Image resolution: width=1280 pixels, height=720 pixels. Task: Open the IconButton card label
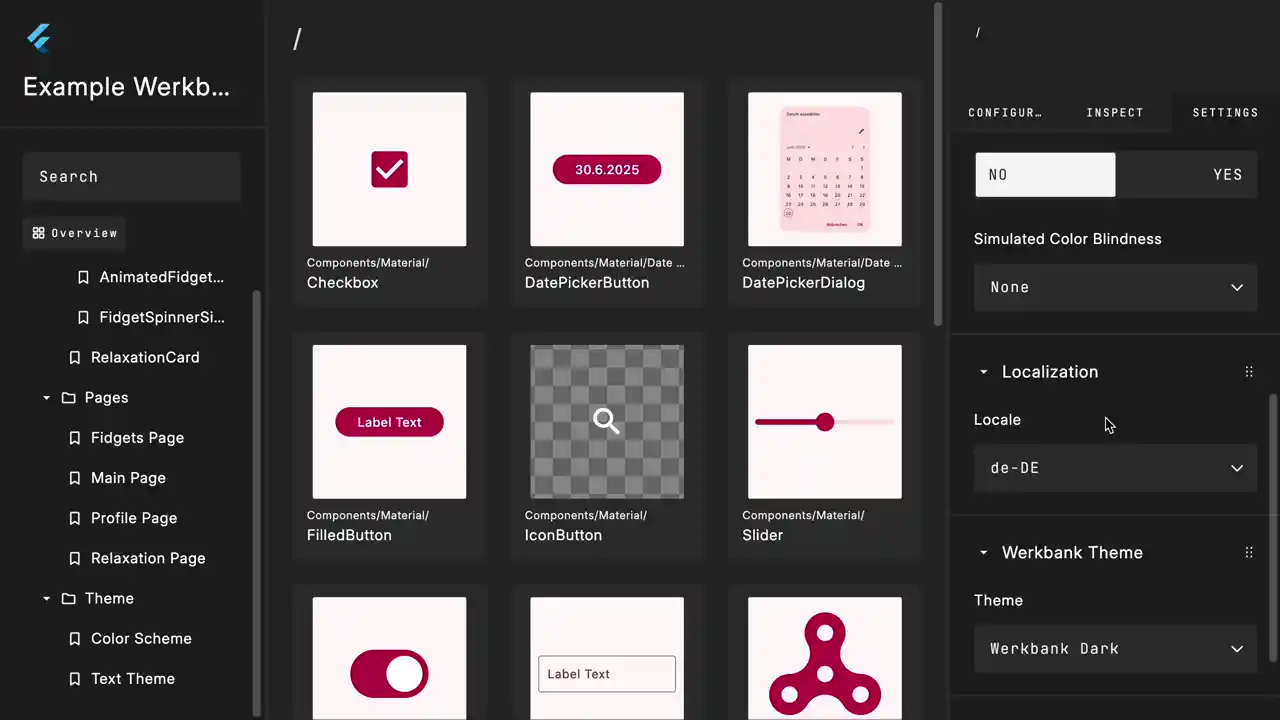pos(563,535)
